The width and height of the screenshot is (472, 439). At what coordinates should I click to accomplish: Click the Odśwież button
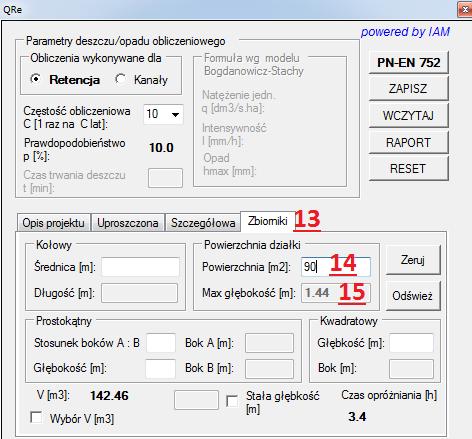click(x=413, y=296)
